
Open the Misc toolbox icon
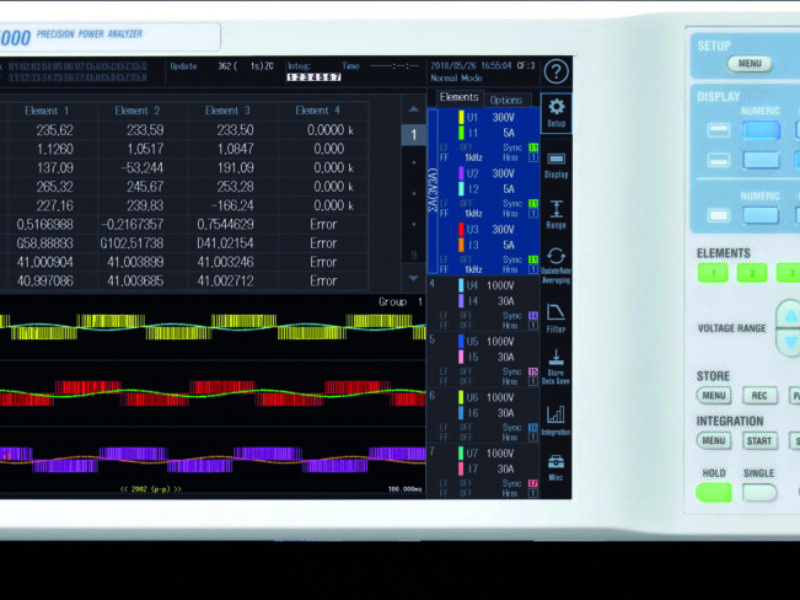click(557, 467)
